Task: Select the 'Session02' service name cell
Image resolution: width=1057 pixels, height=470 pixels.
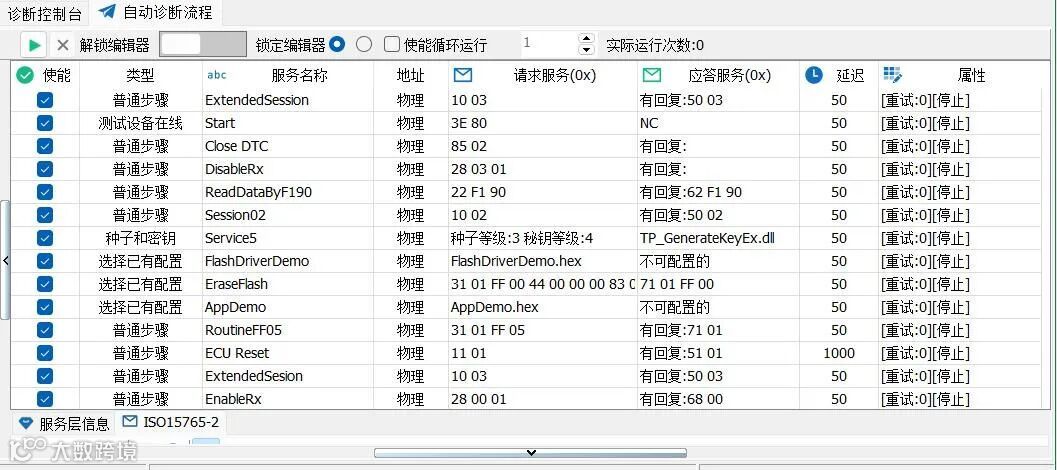Action: [288, 215]
